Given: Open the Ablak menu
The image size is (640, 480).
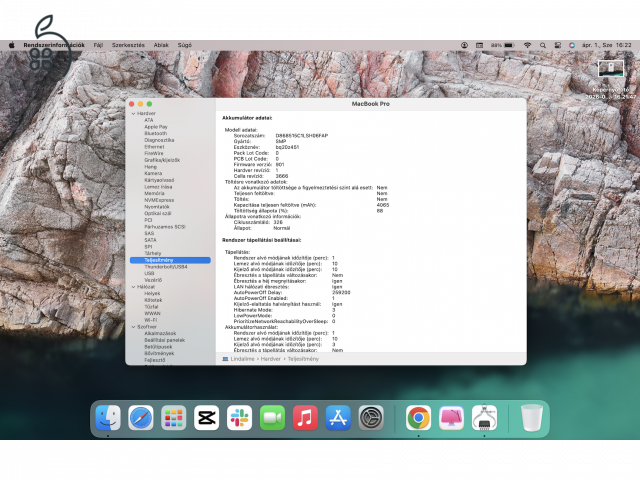Looking at the screenshot, I should tap(161, 45).
